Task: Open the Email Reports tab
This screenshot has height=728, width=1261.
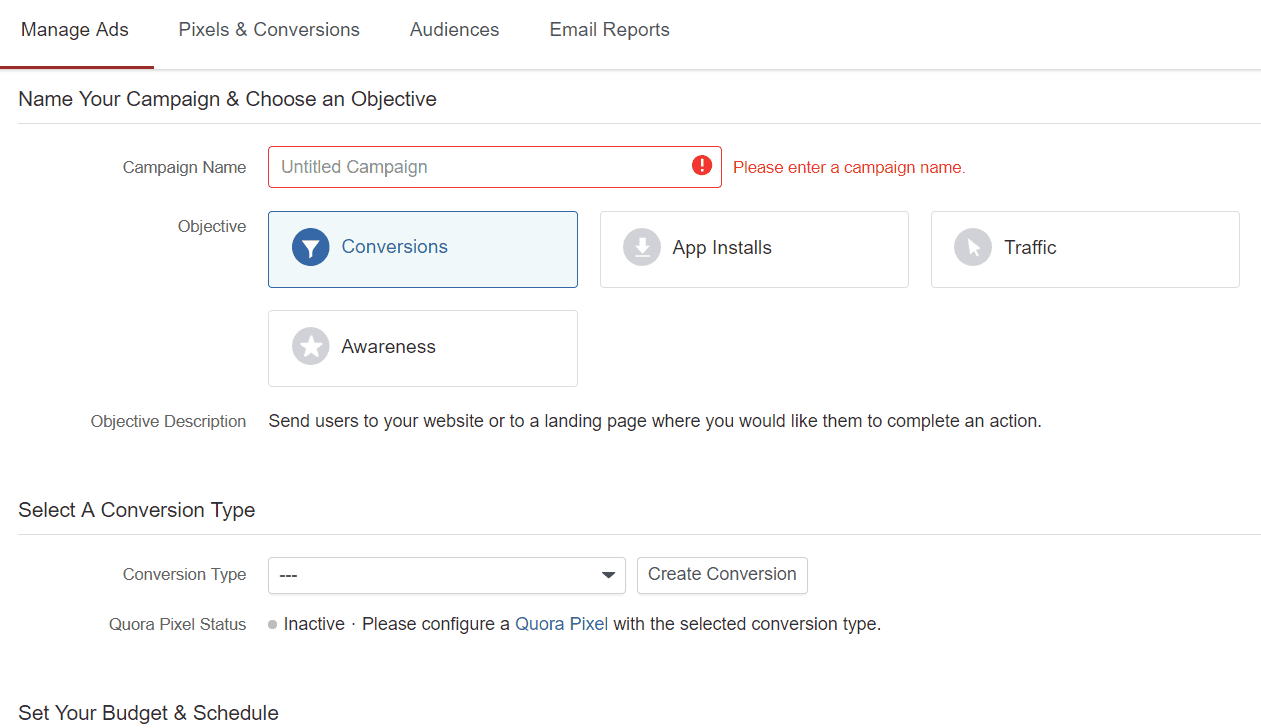Action: pos(609,29)
